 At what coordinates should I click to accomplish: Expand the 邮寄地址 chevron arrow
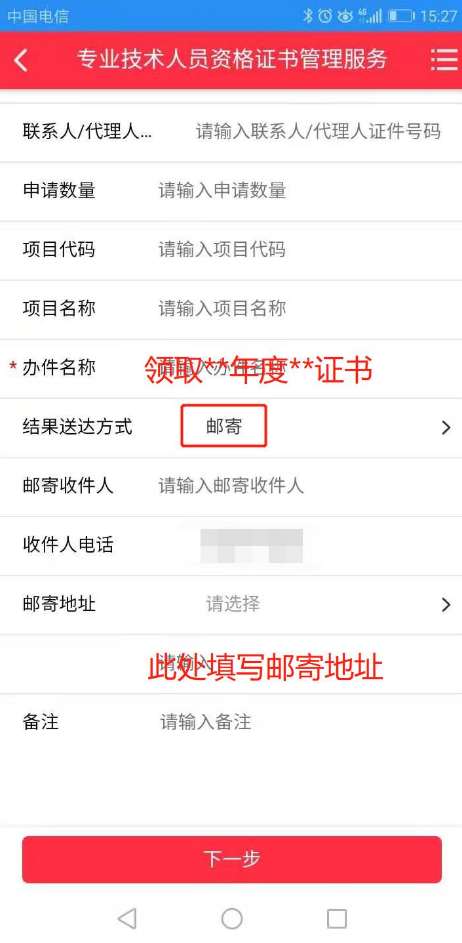coord(446,604)
